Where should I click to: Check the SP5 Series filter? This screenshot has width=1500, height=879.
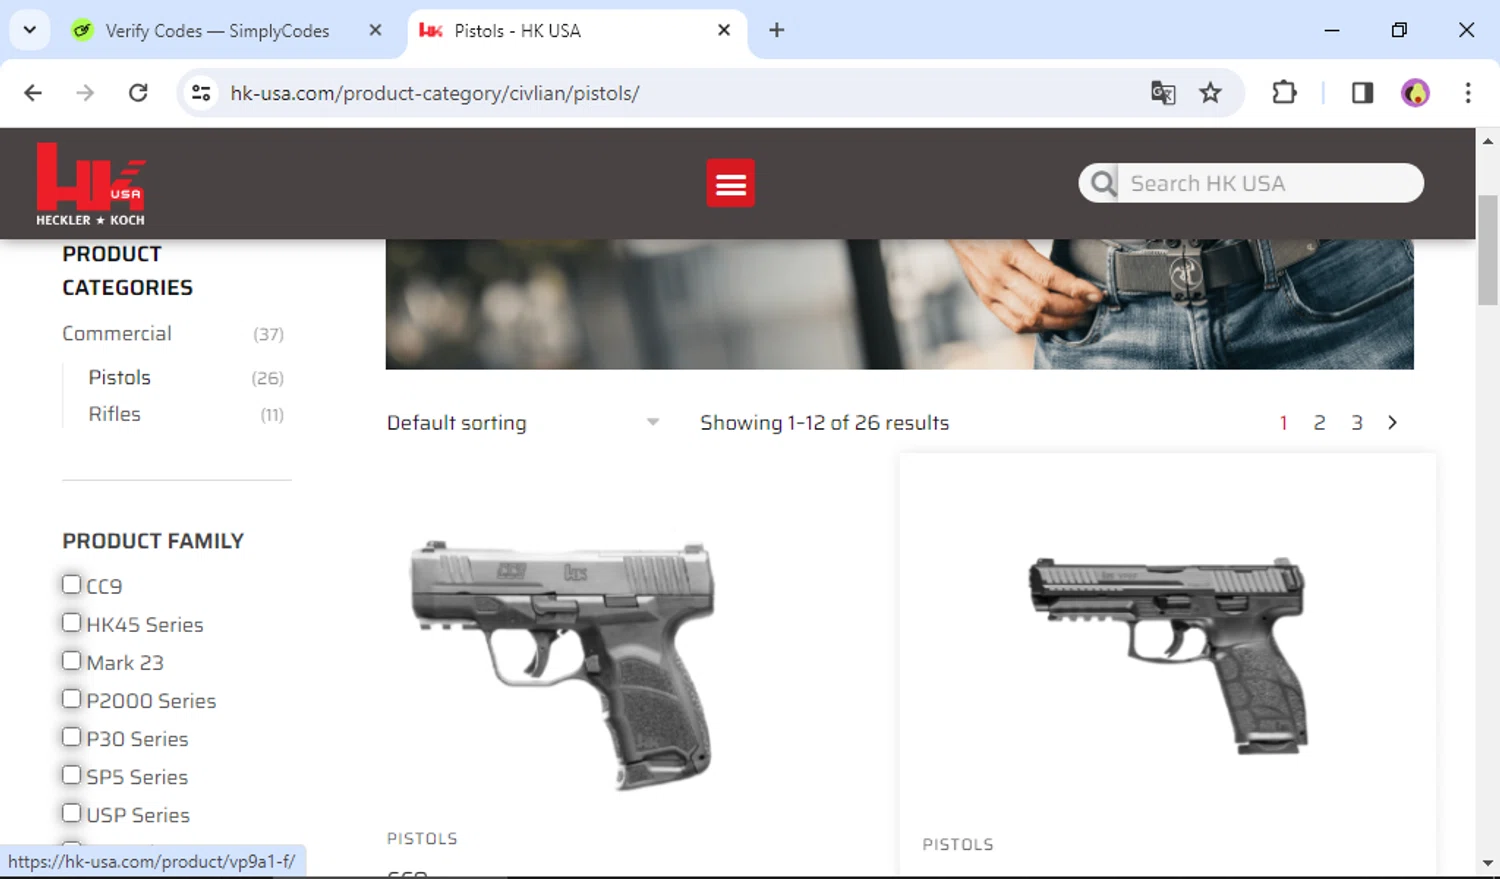click(71, 774)
